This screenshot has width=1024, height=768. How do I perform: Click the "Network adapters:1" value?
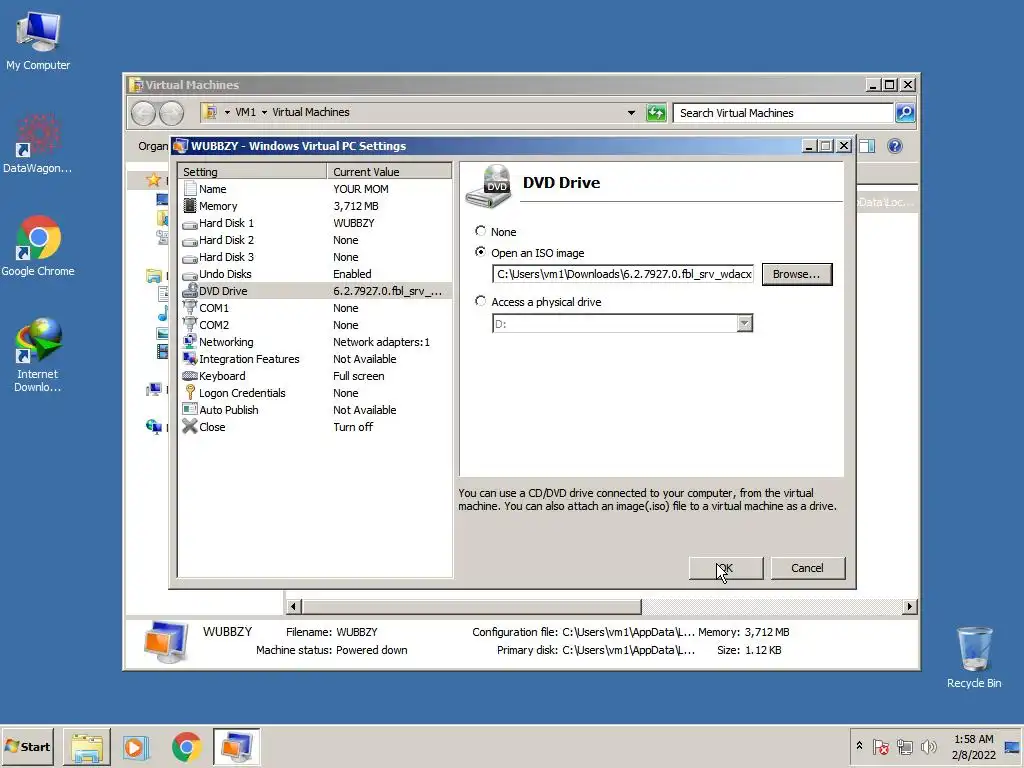pos(381,342)
